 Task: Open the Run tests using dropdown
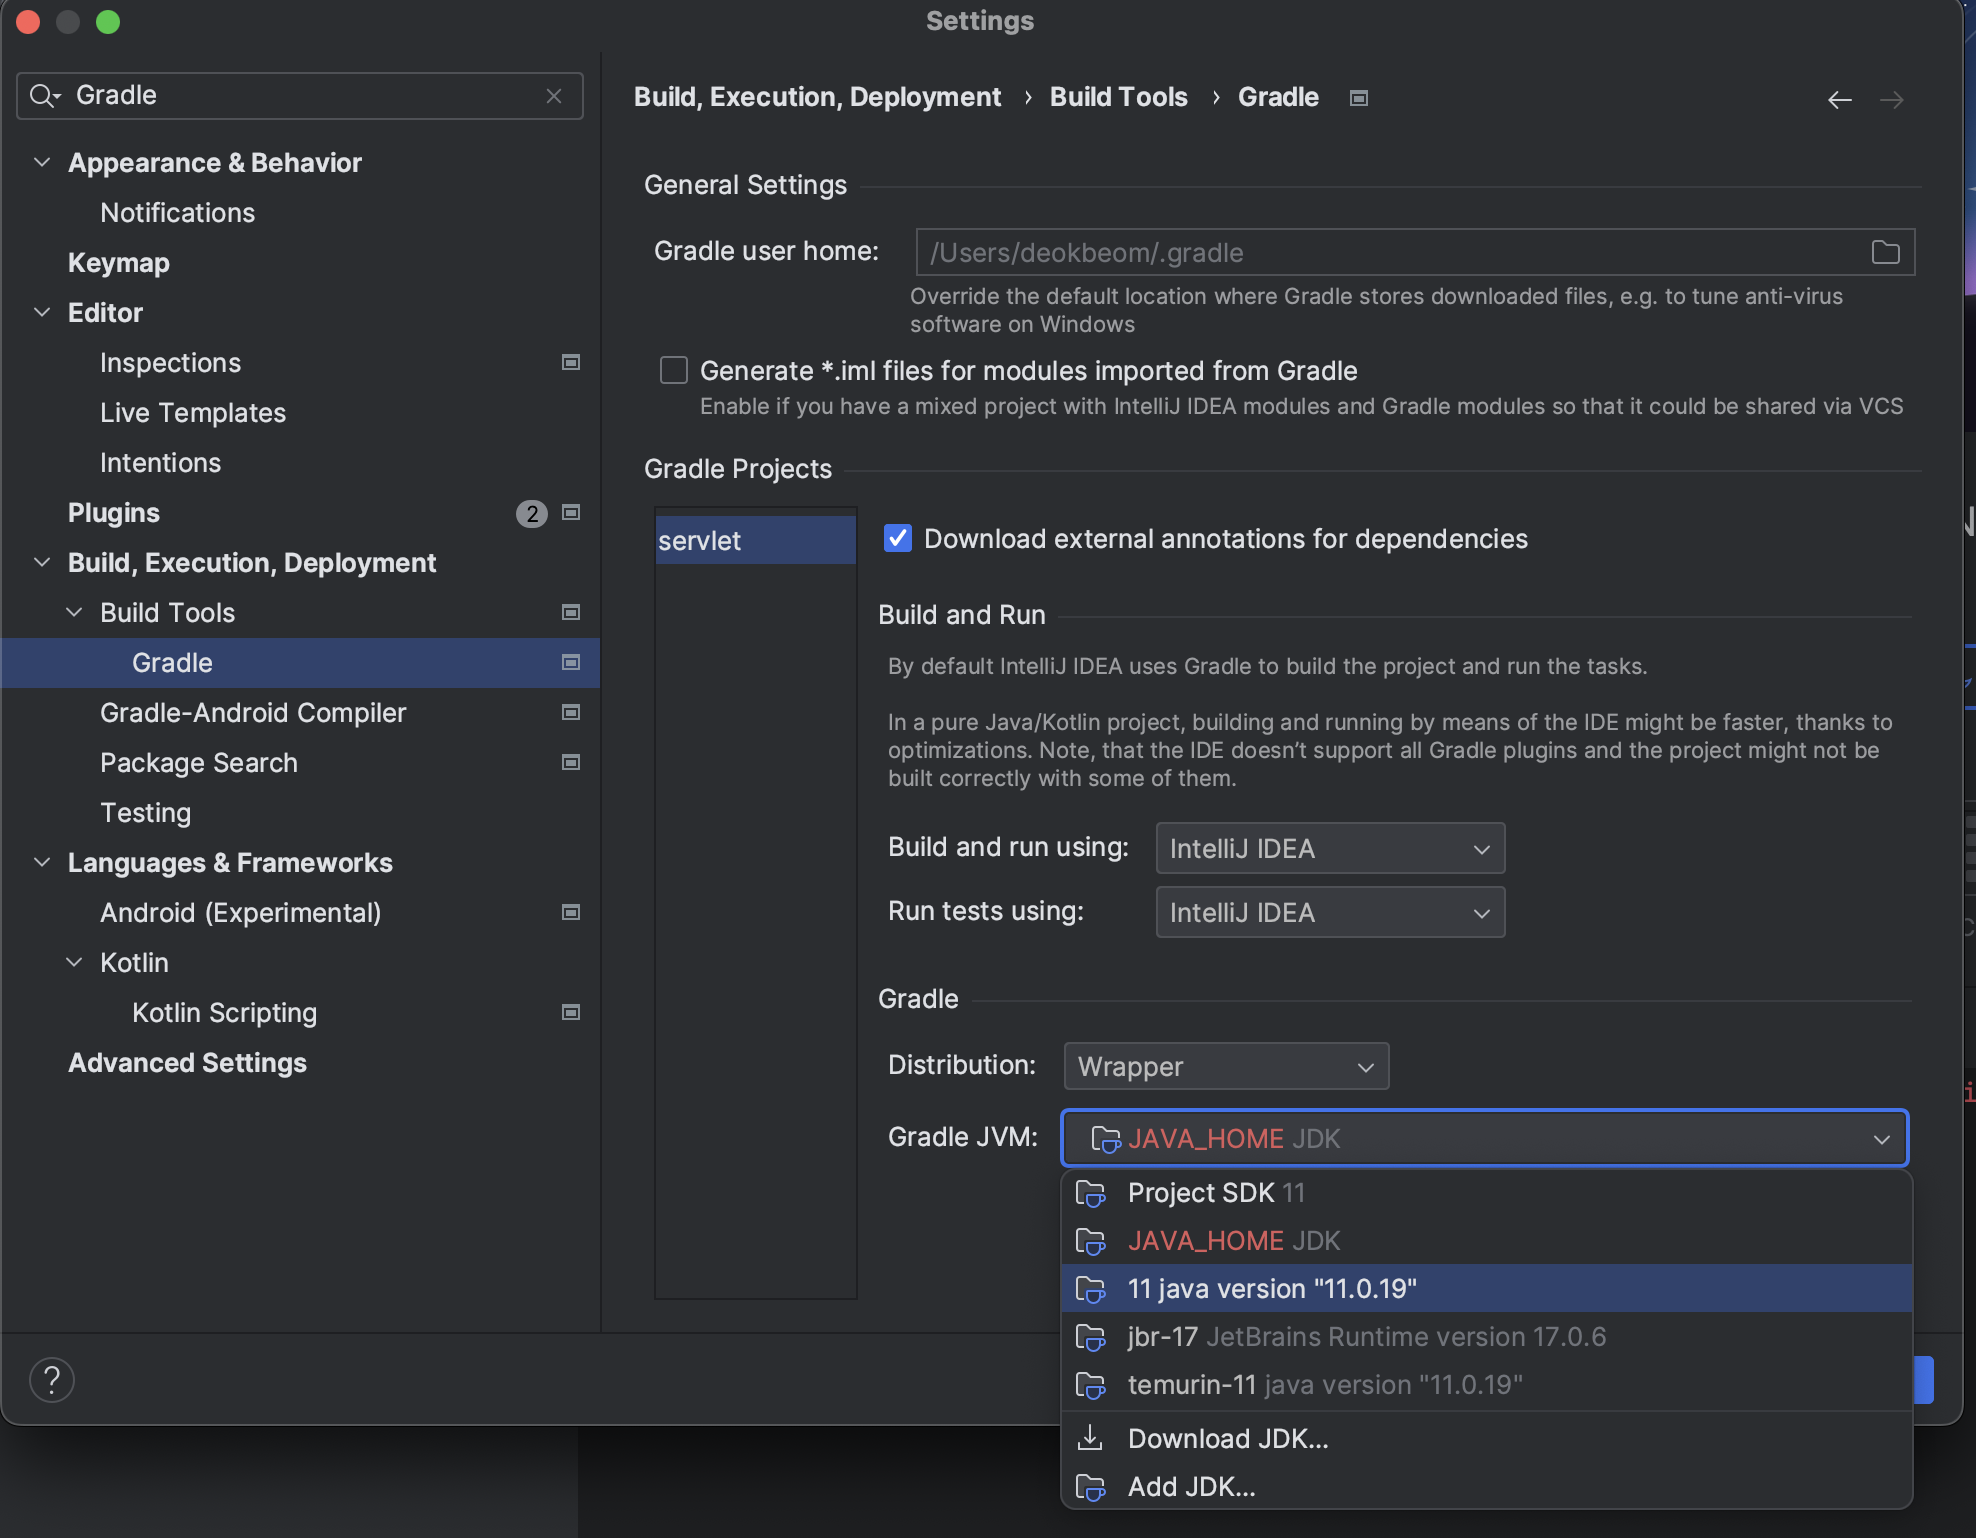1330,912
